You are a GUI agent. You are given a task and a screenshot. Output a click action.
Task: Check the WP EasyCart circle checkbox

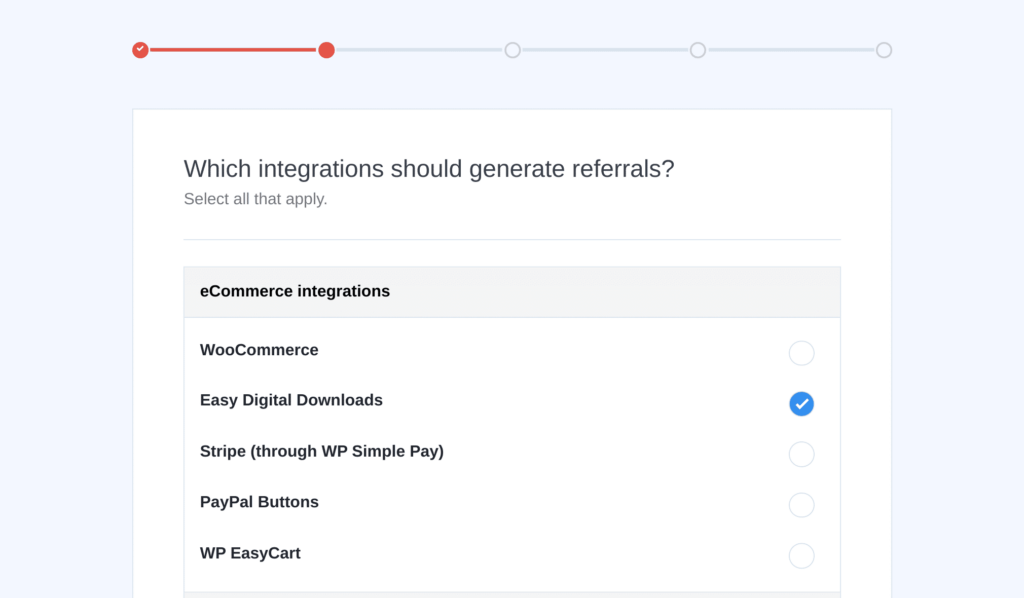[801, 556]
